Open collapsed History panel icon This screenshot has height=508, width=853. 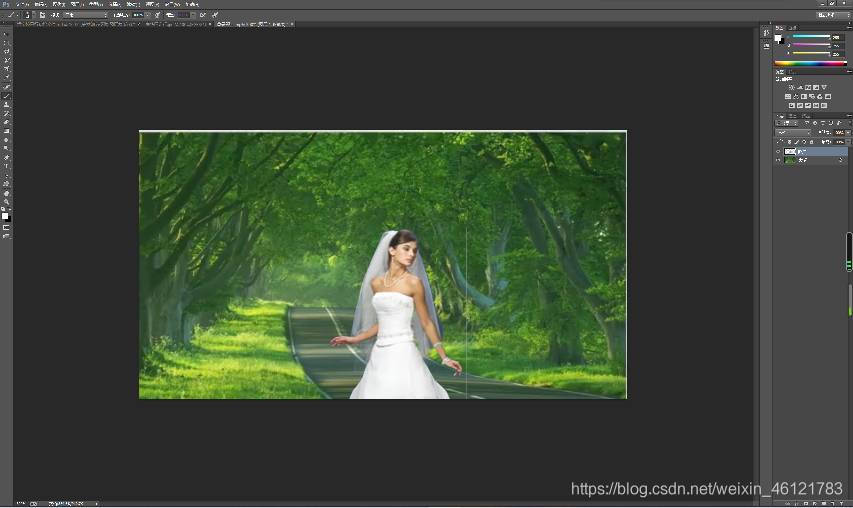click(767, 33)
